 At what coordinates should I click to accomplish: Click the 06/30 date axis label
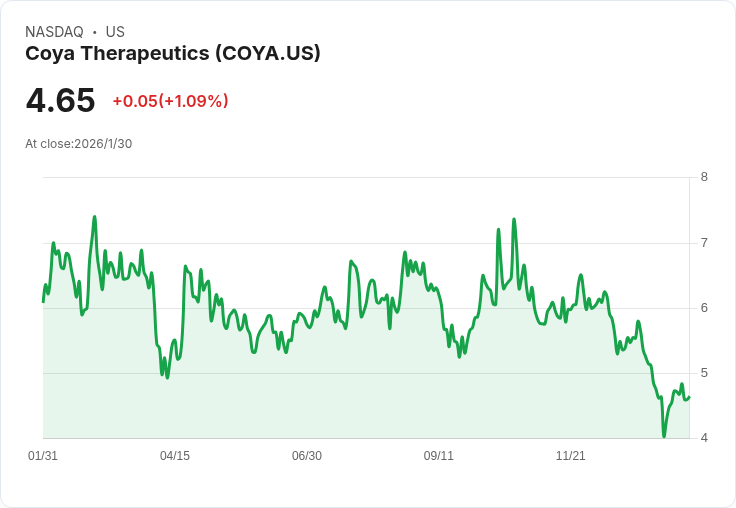pyautogui.click(x=307, y=455)
